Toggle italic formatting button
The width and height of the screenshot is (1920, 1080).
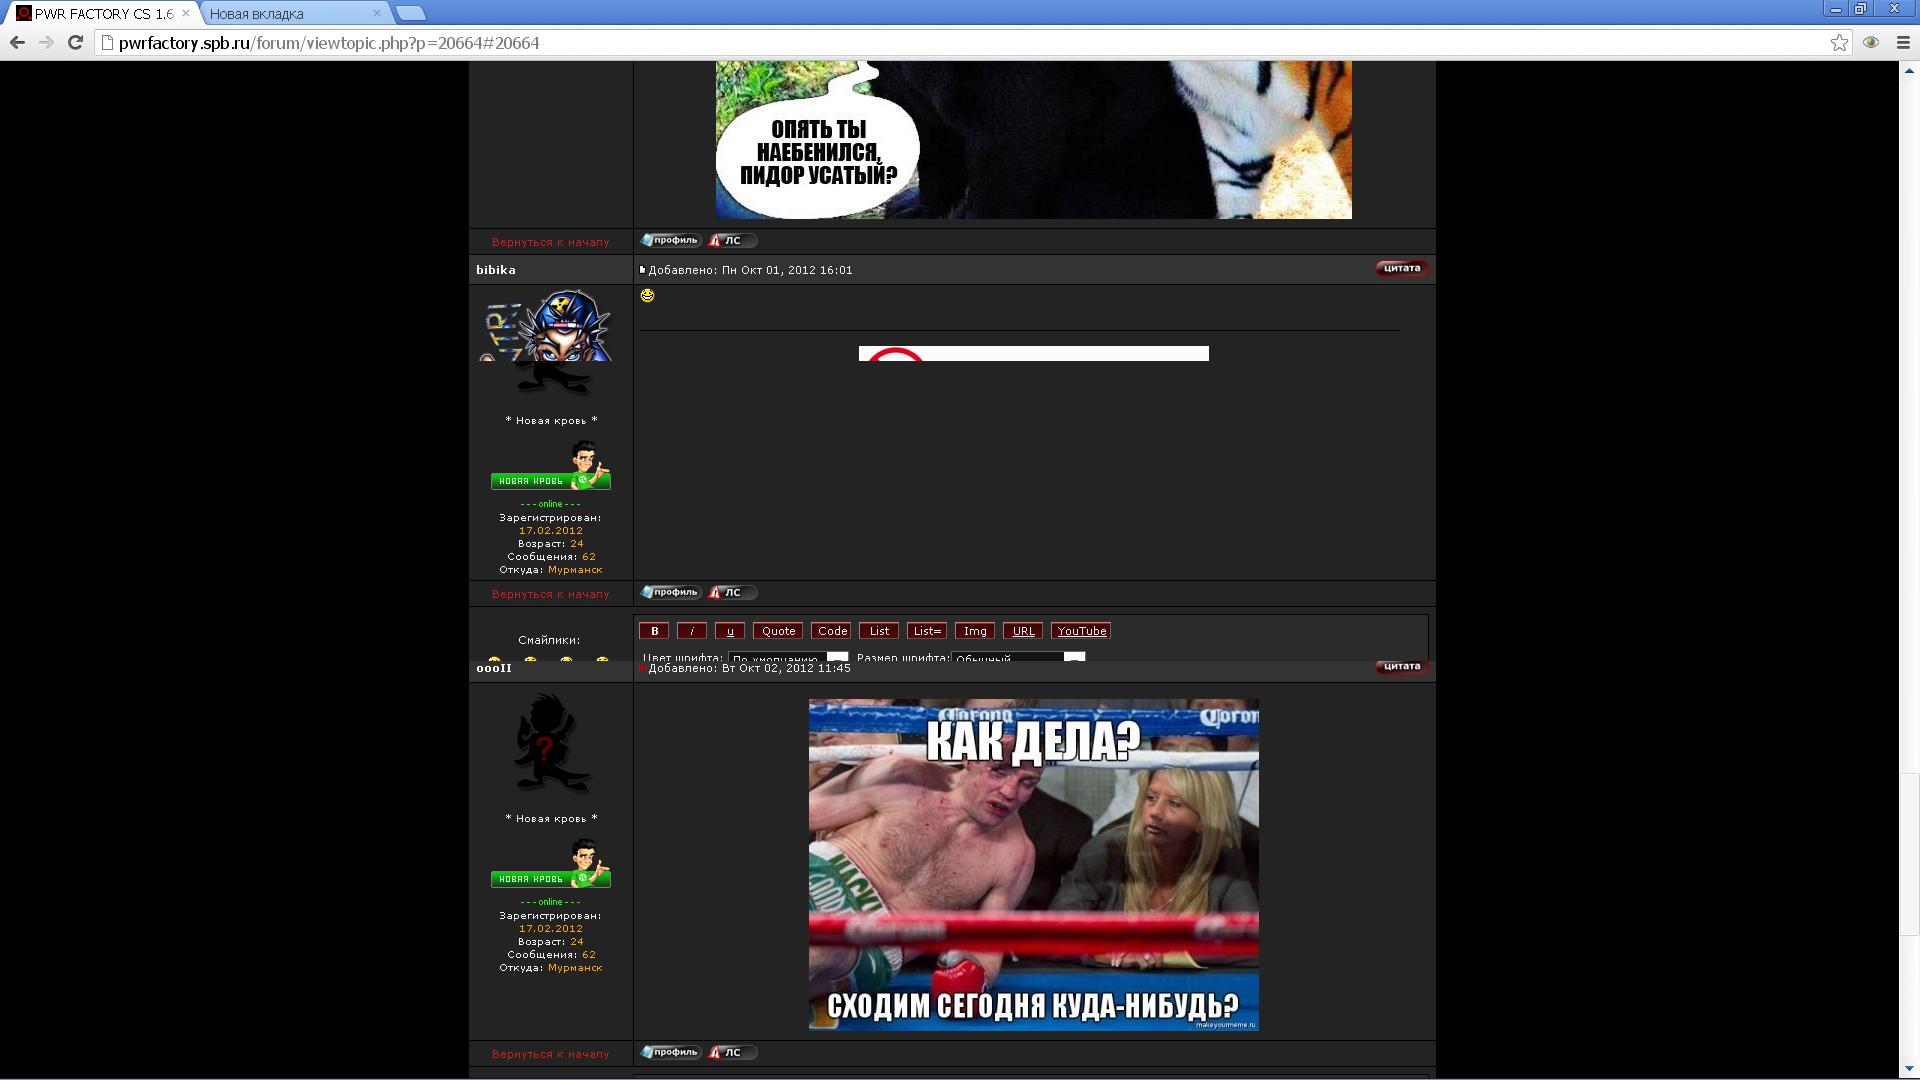(x=692, y=631)
